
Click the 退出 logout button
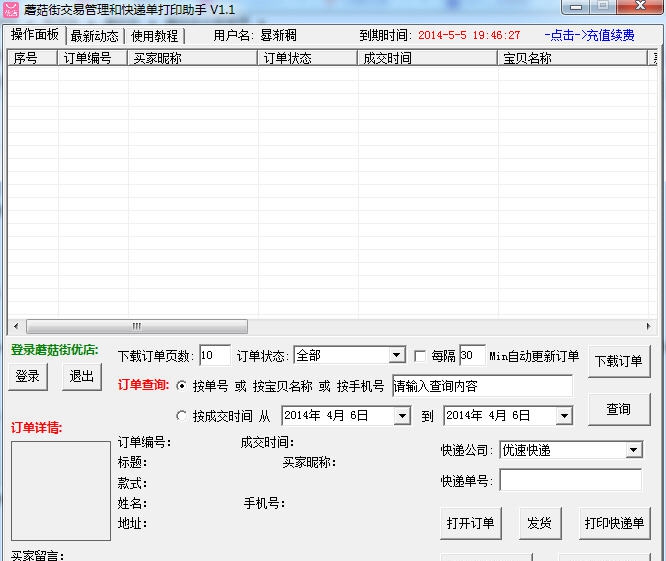point(82,376)
